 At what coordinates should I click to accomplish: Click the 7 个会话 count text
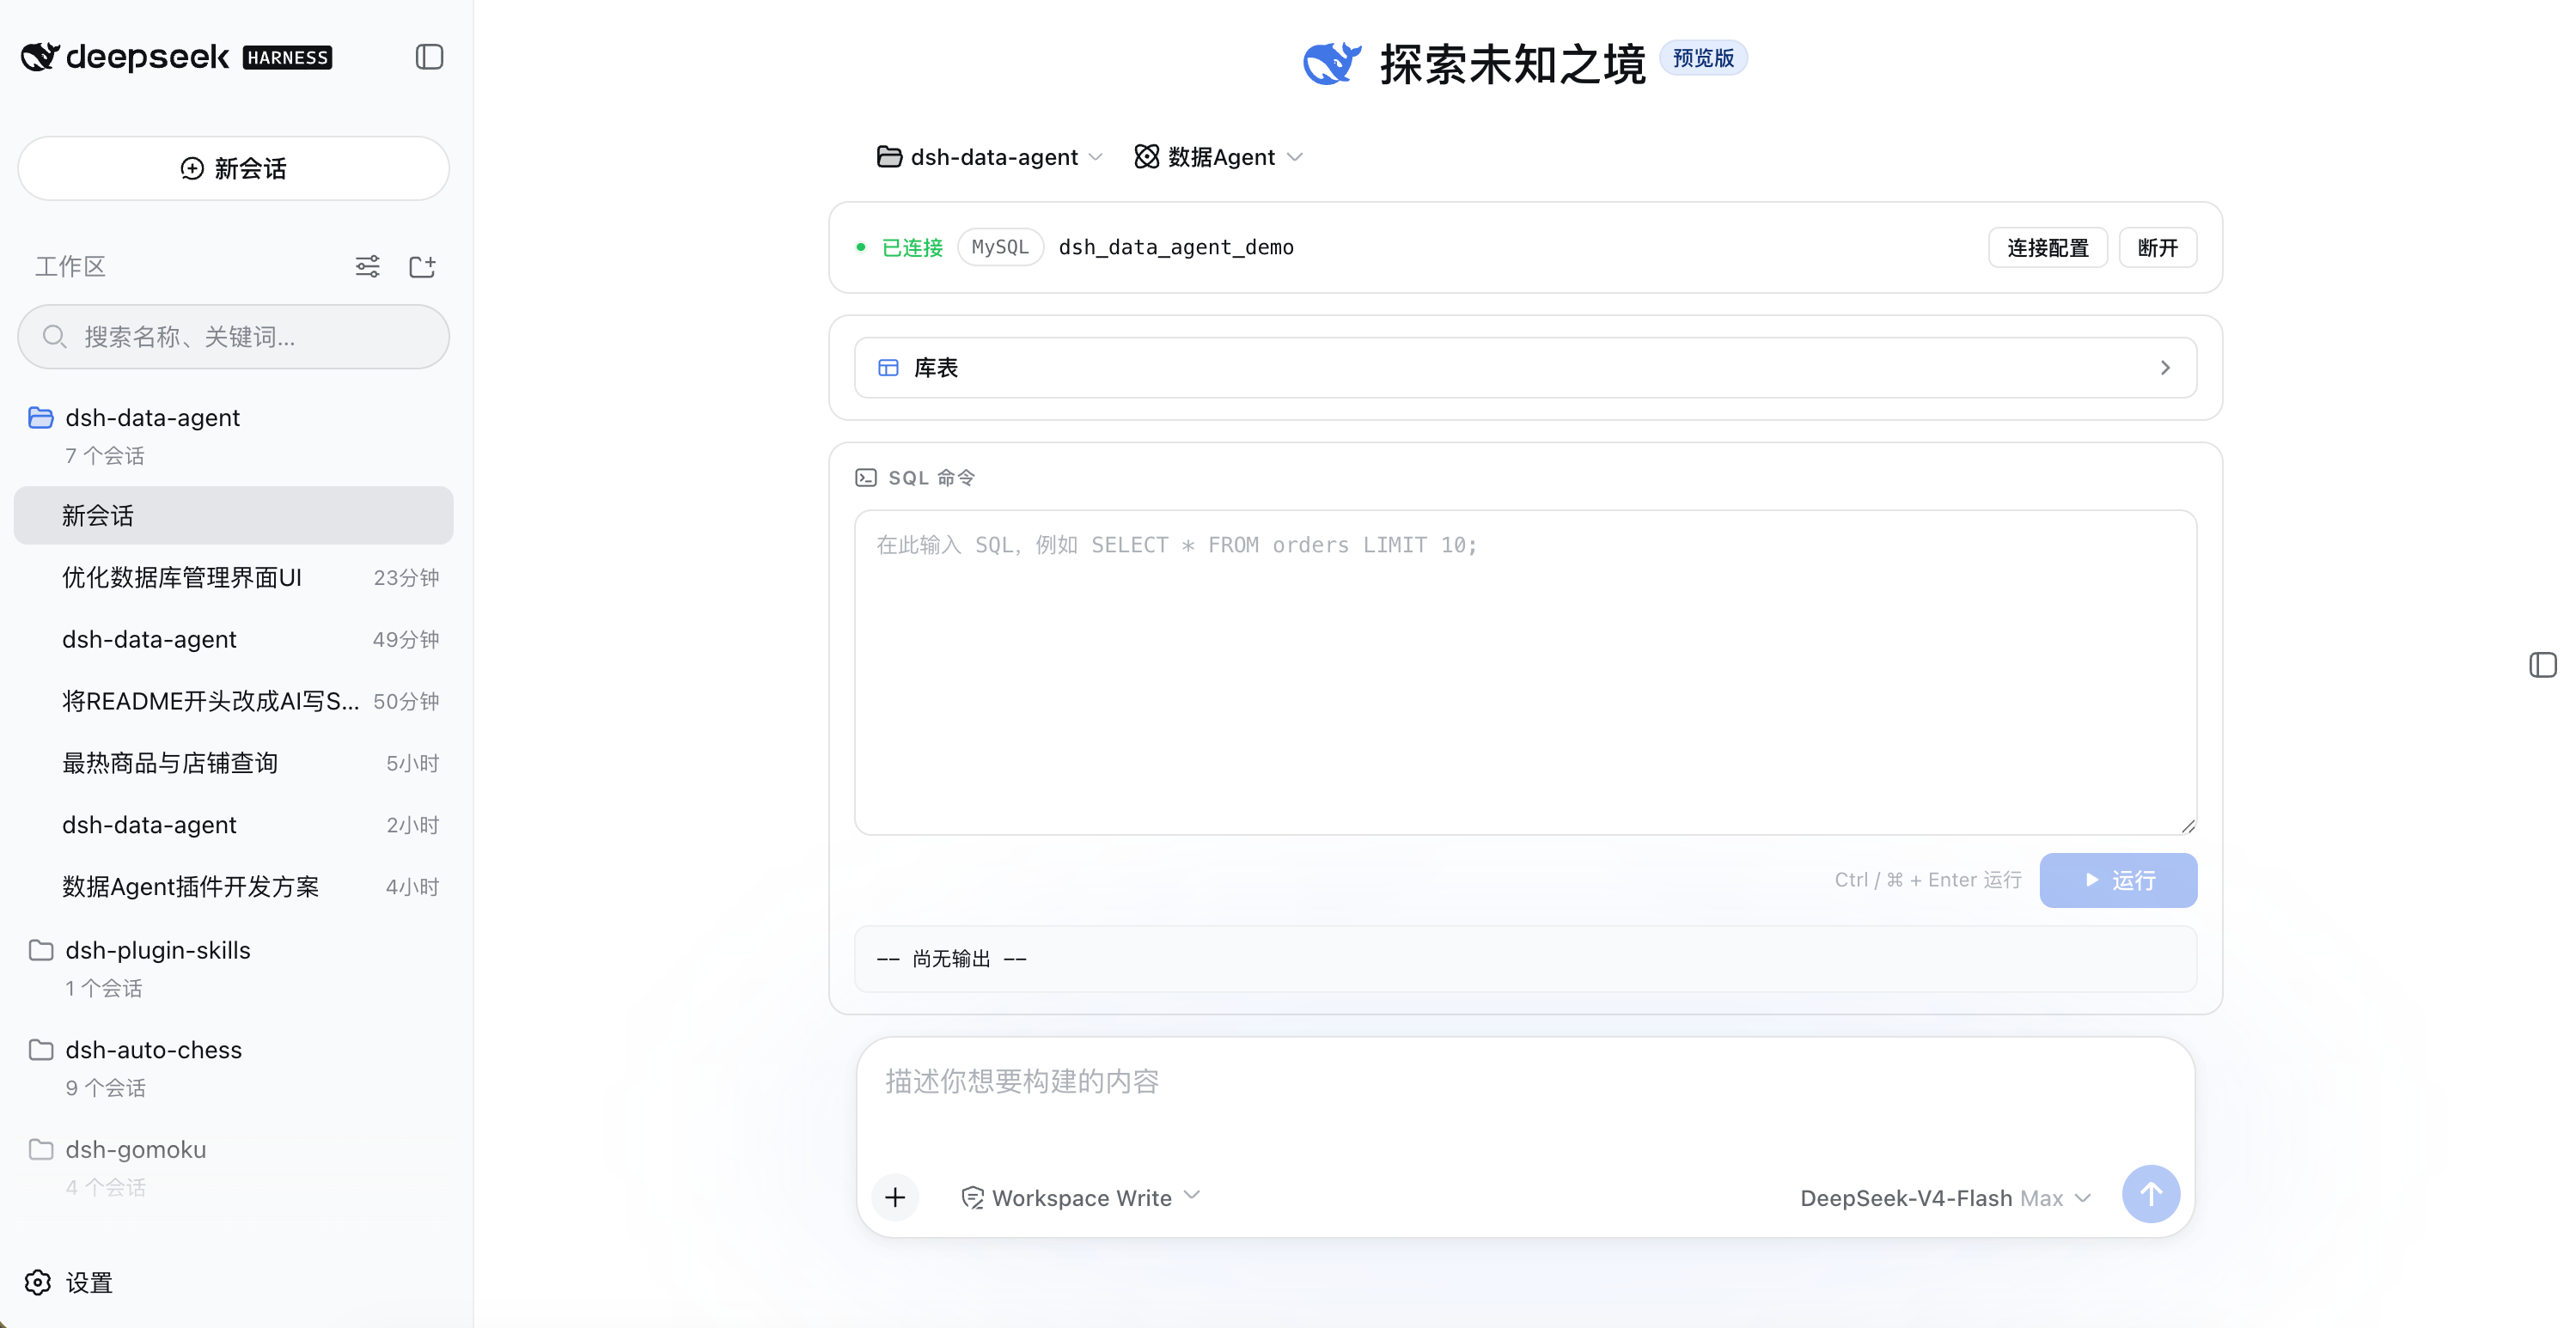point(105,456)
